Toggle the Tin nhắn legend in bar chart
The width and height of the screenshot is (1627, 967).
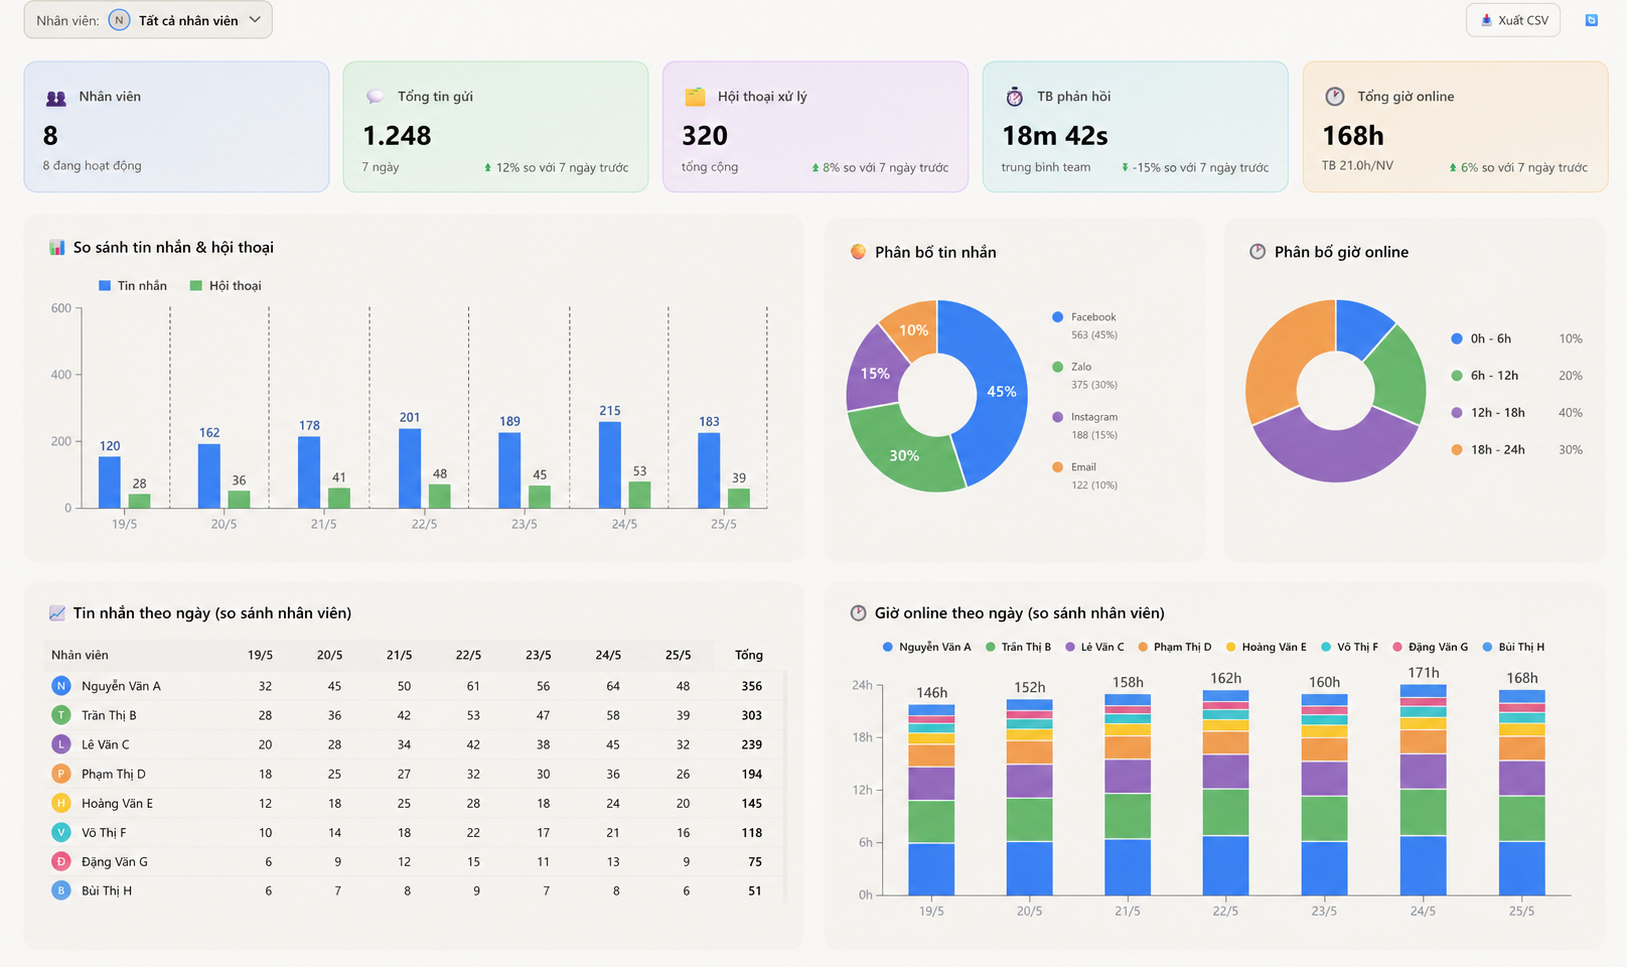click(x=133, y=286)
